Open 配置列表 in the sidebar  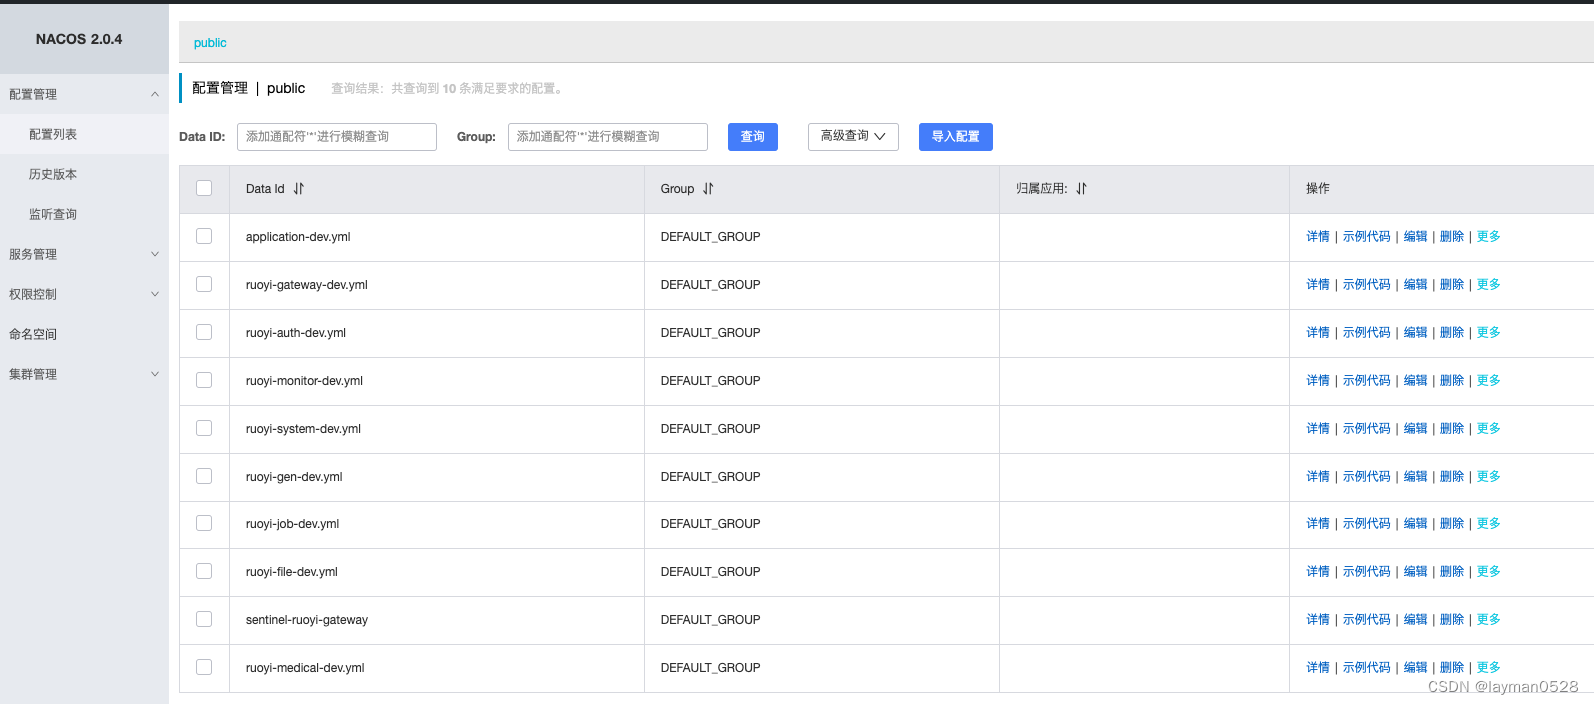[84, 134]
